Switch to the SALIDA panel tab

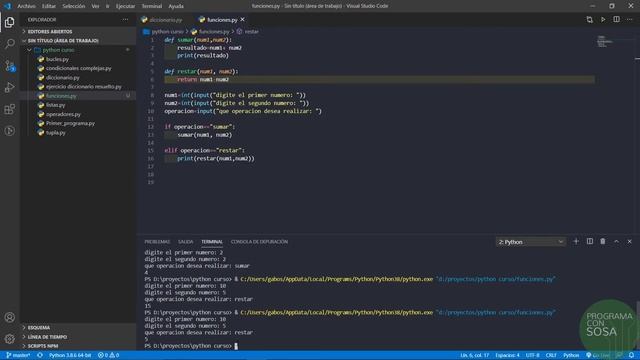click(185, 242)
